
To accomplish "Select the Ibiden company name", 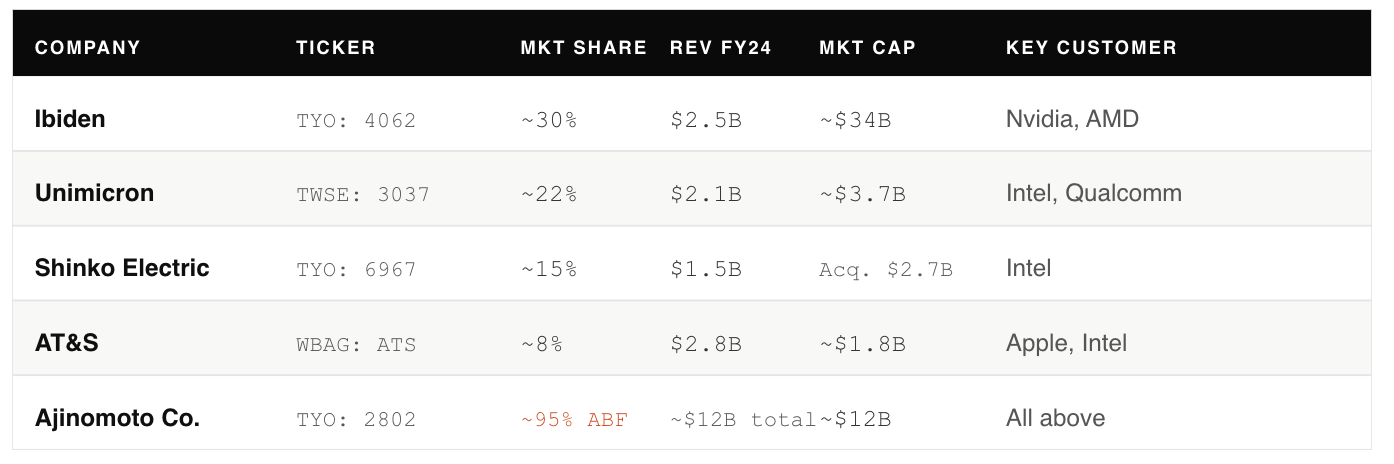I will point(70,119).
